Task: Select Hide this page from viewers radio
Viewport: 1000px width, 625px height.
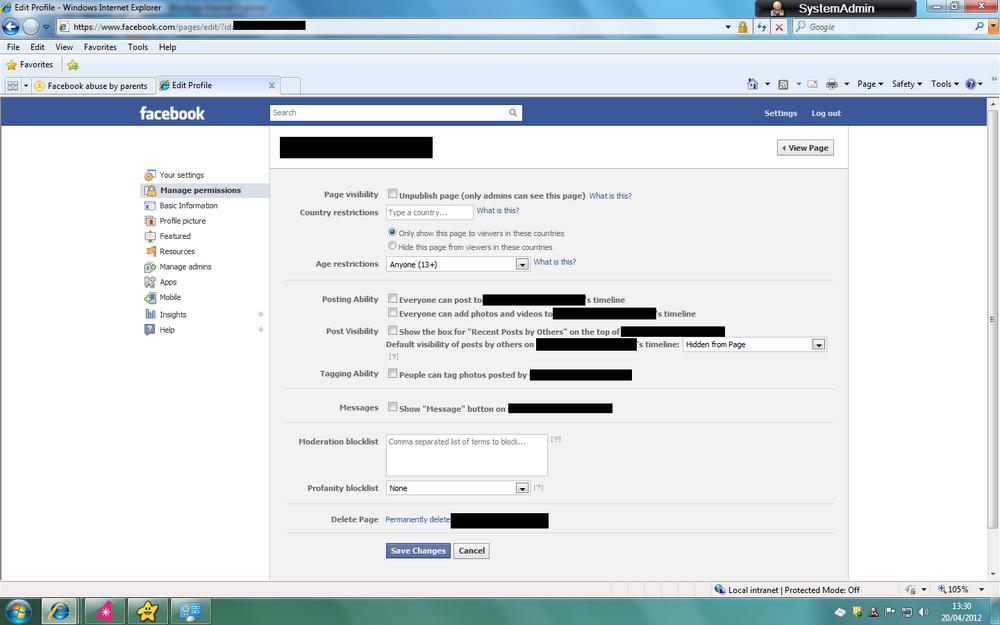Action: coord(392,246)
